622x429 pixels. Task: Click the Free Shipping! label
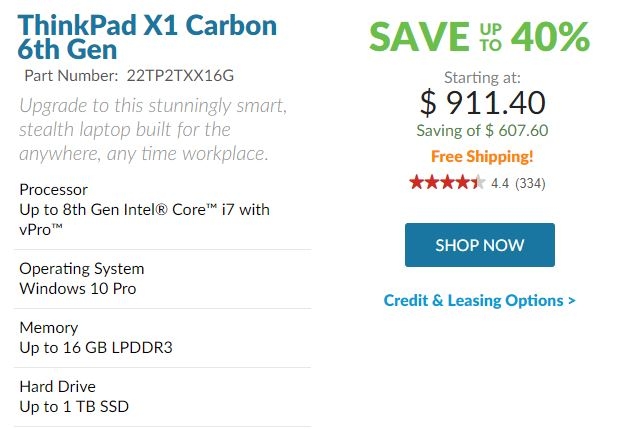coord(482,156)
